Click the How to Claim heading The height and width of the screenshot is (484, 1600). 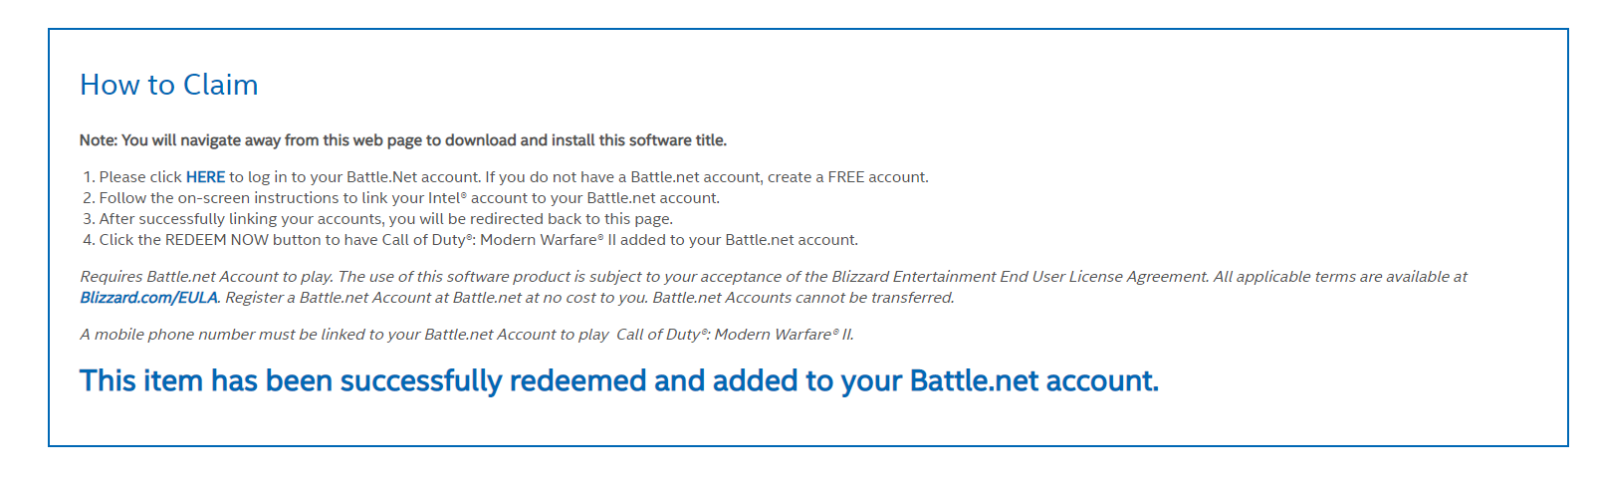point(169,85)
